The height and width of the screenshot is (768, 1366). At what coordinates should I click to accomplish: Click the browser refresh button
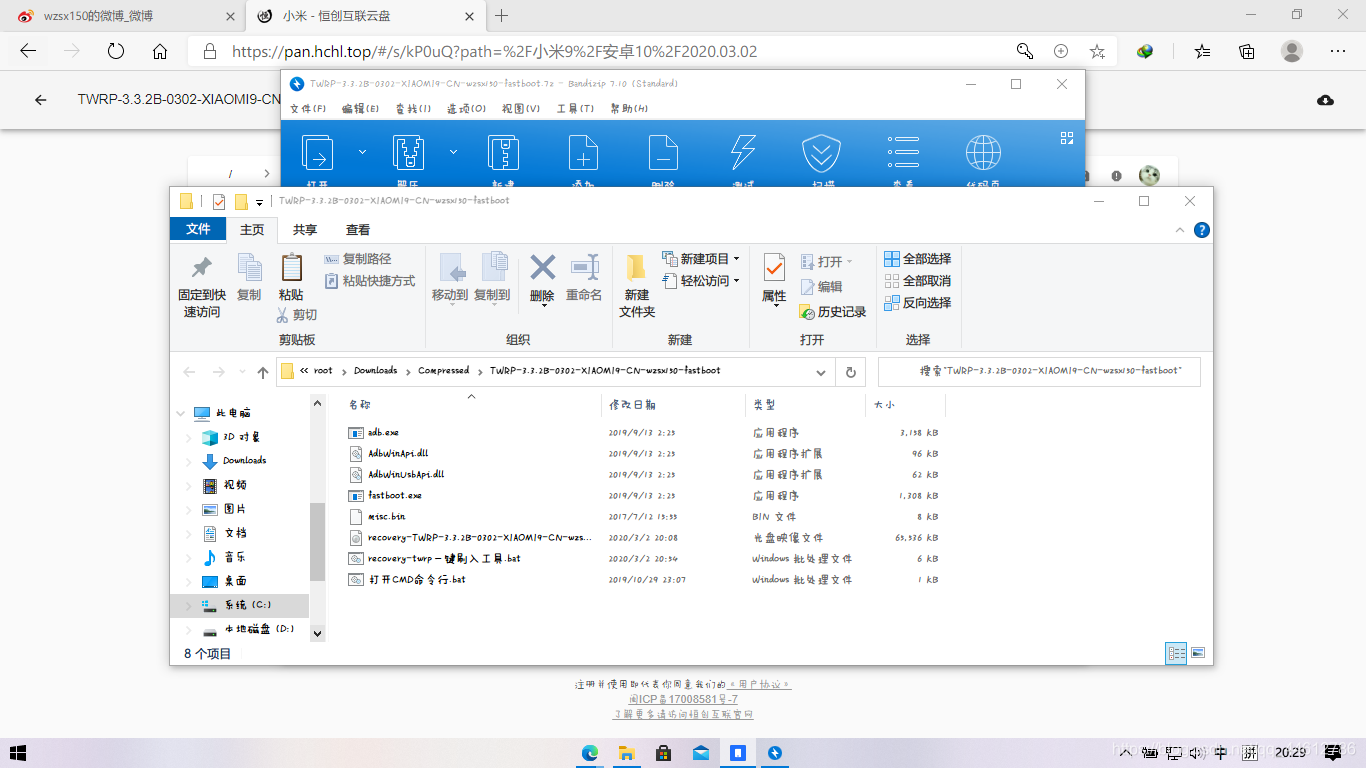point(116,51)
